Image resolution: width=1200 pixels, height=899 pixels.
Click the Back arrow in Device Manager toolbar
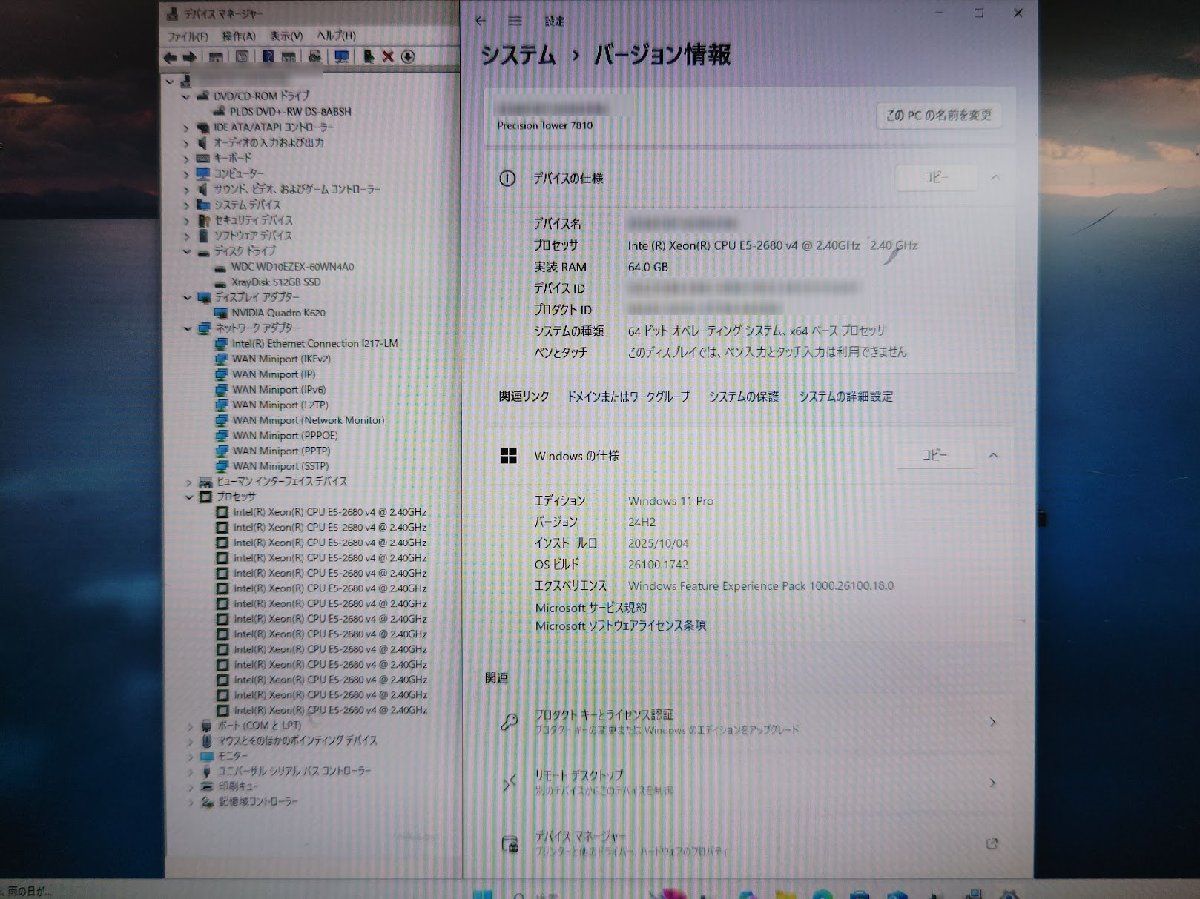170,57
